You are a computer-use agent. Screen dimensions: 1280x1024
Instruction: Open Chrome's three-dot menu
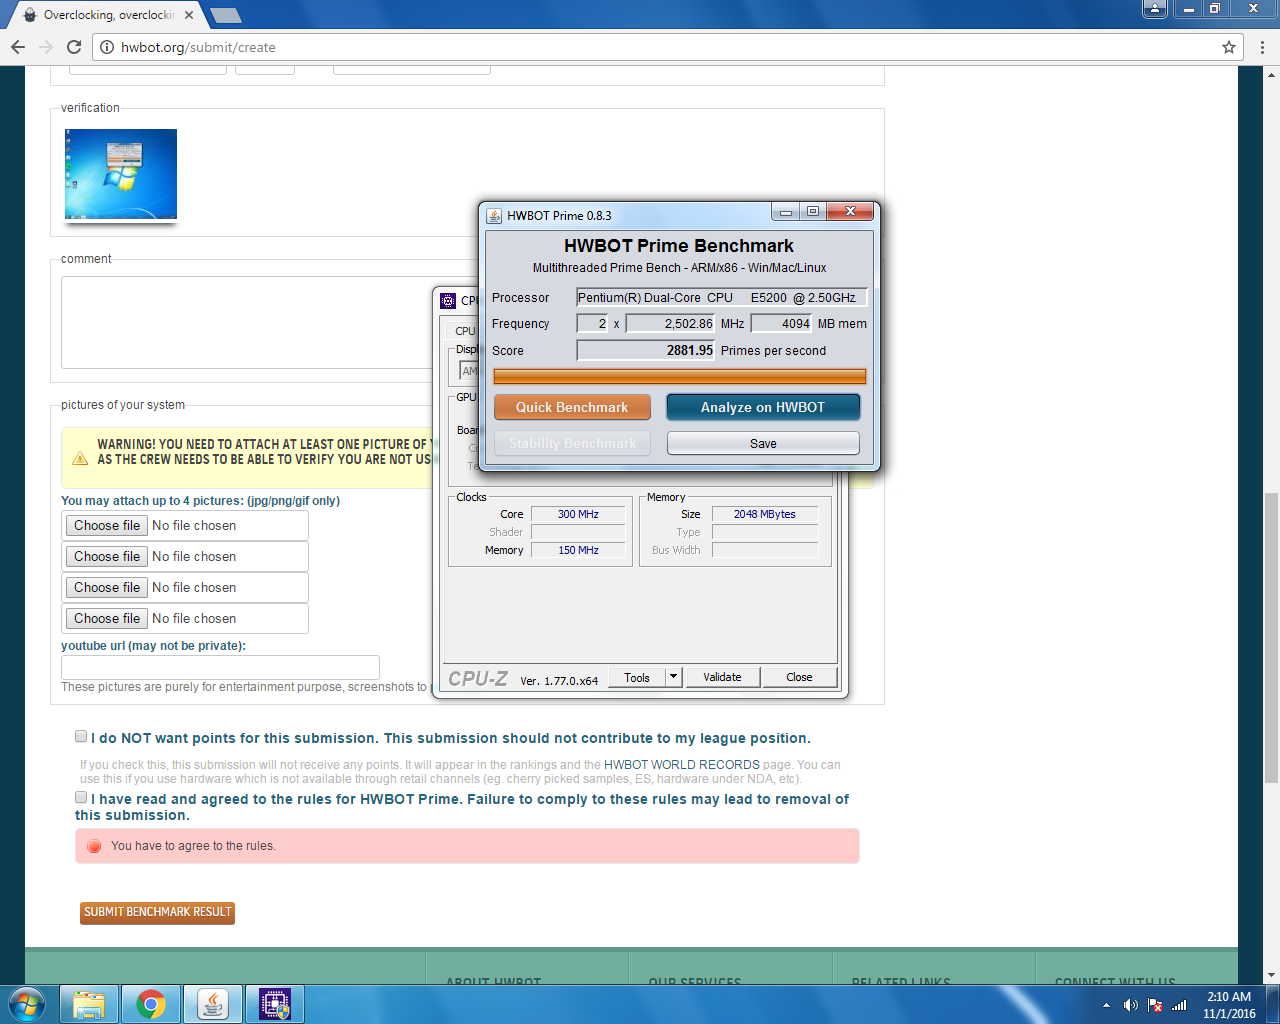1262,47
